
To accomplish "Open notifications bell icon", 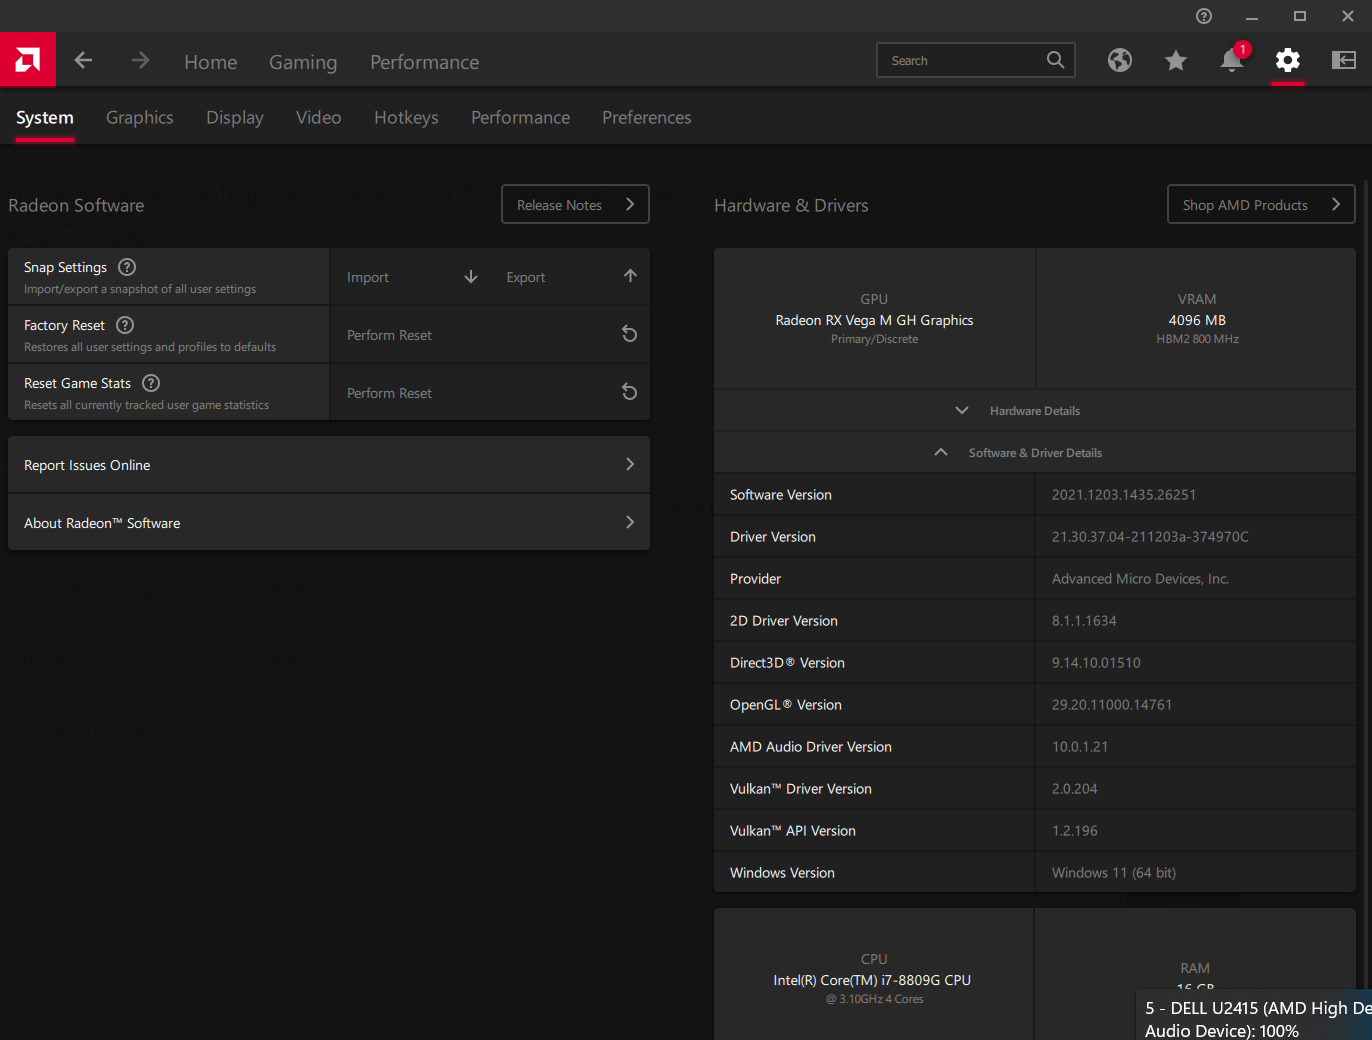I will (1231, 61).
